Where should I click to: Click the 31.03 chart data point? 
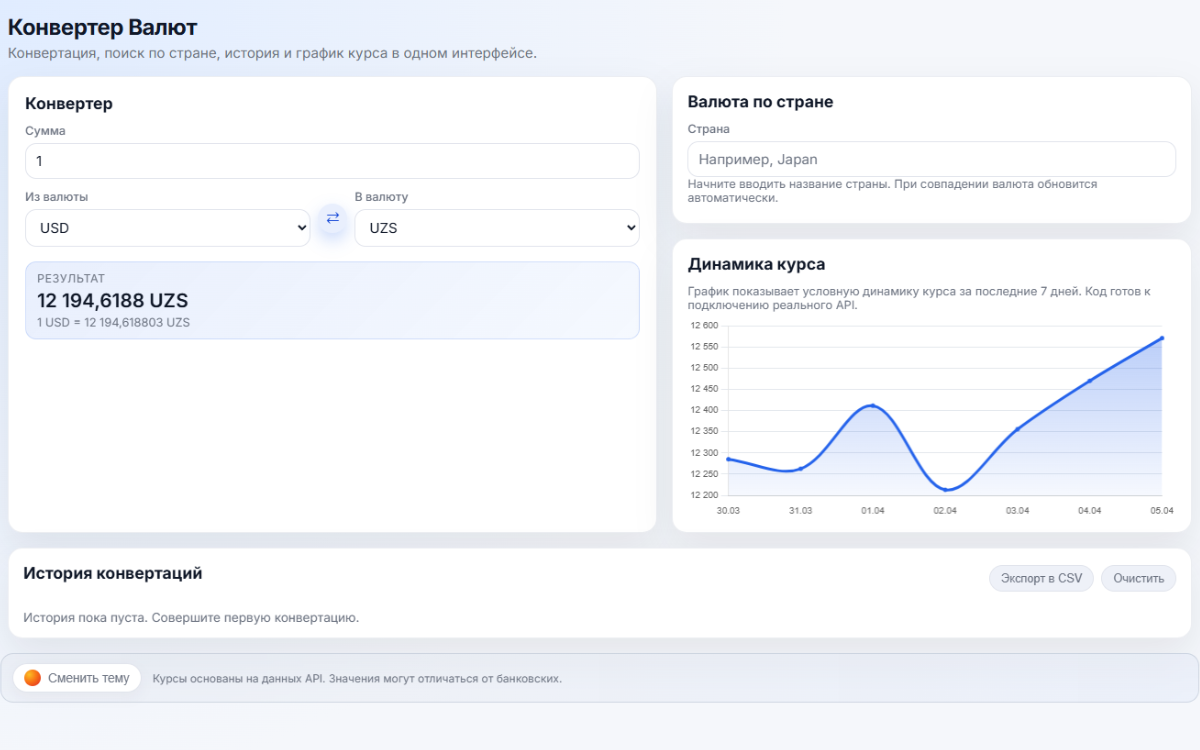(800, 468)
